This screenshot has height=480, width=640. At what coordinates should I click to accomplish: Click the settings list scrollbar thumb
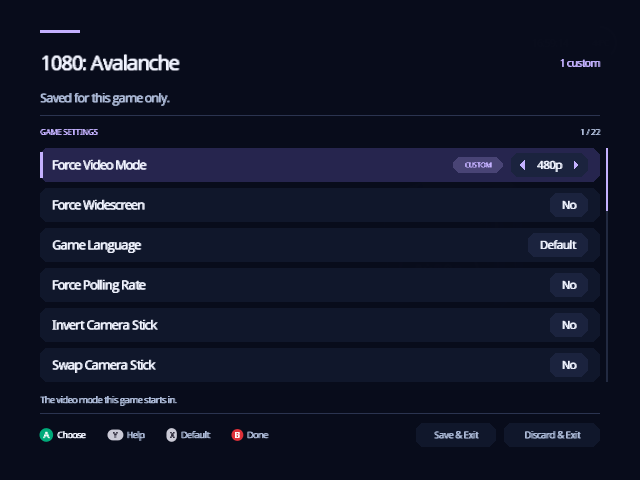[x=607, y=180]
